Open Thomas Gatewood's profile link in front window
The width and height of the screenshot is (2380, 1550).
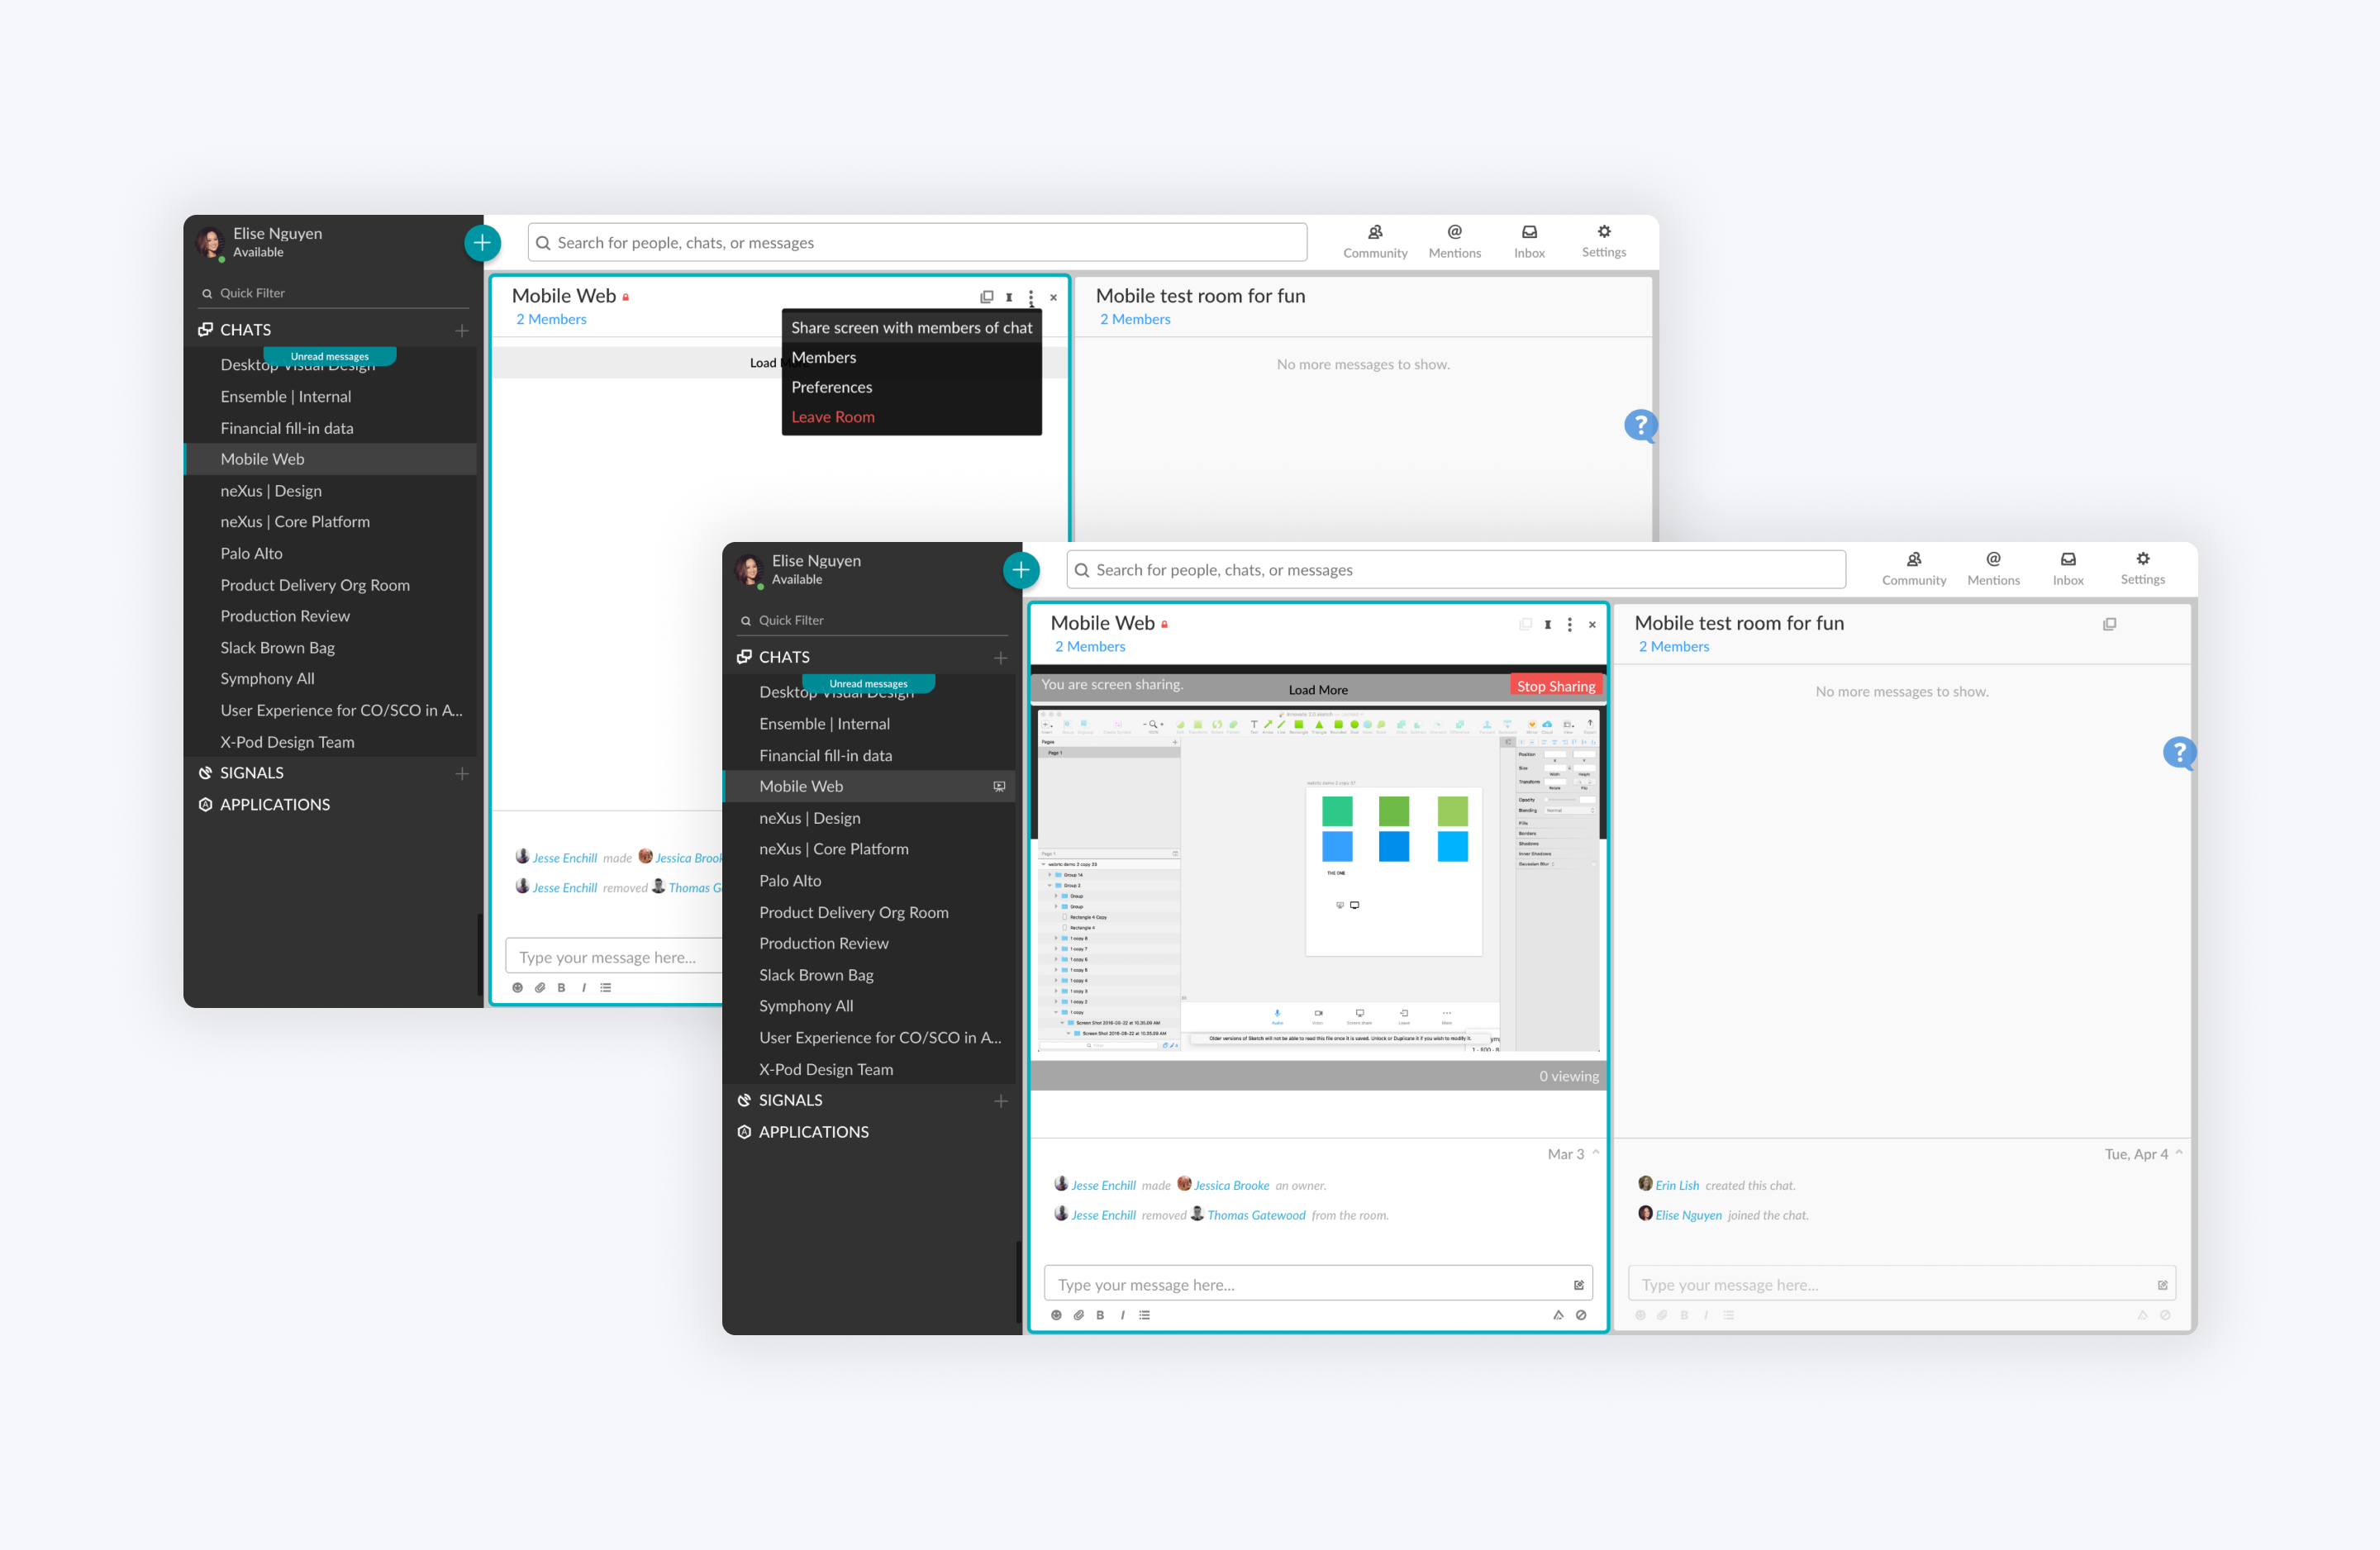[1255, 1215]
